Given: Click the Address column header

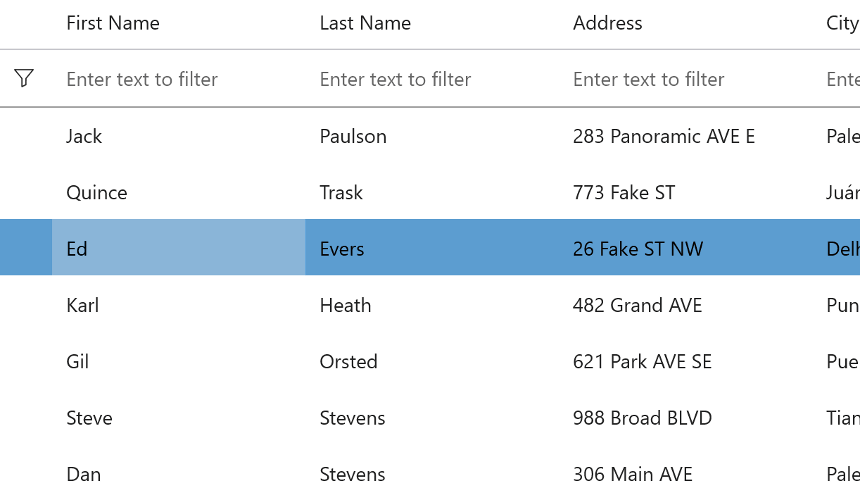Looking at the screenshot, I should (607, 23).
